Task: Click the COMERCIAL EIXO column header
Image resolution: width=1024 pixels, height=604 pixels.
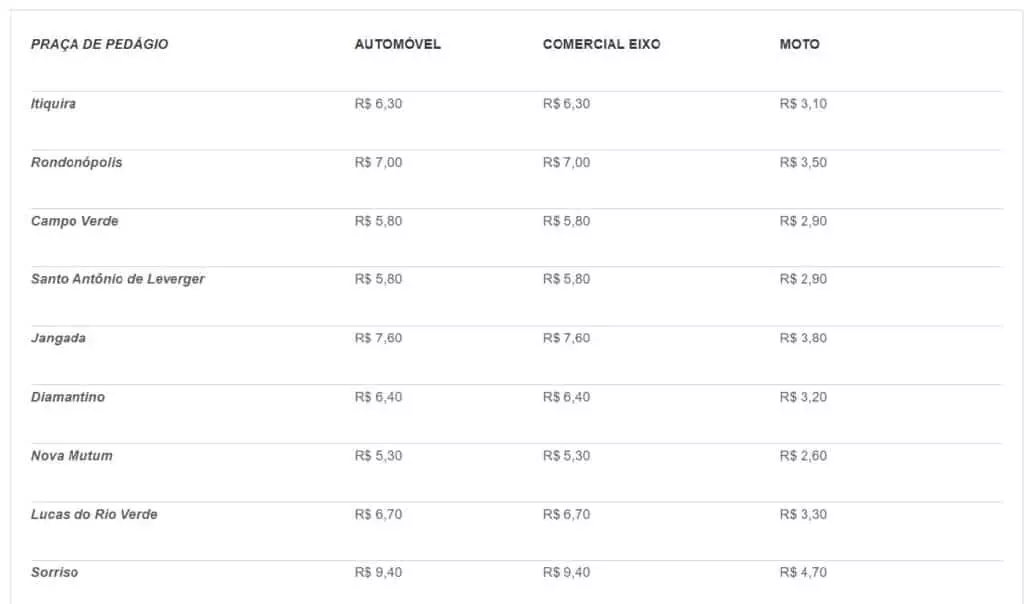Action: (x=601, y=44)
